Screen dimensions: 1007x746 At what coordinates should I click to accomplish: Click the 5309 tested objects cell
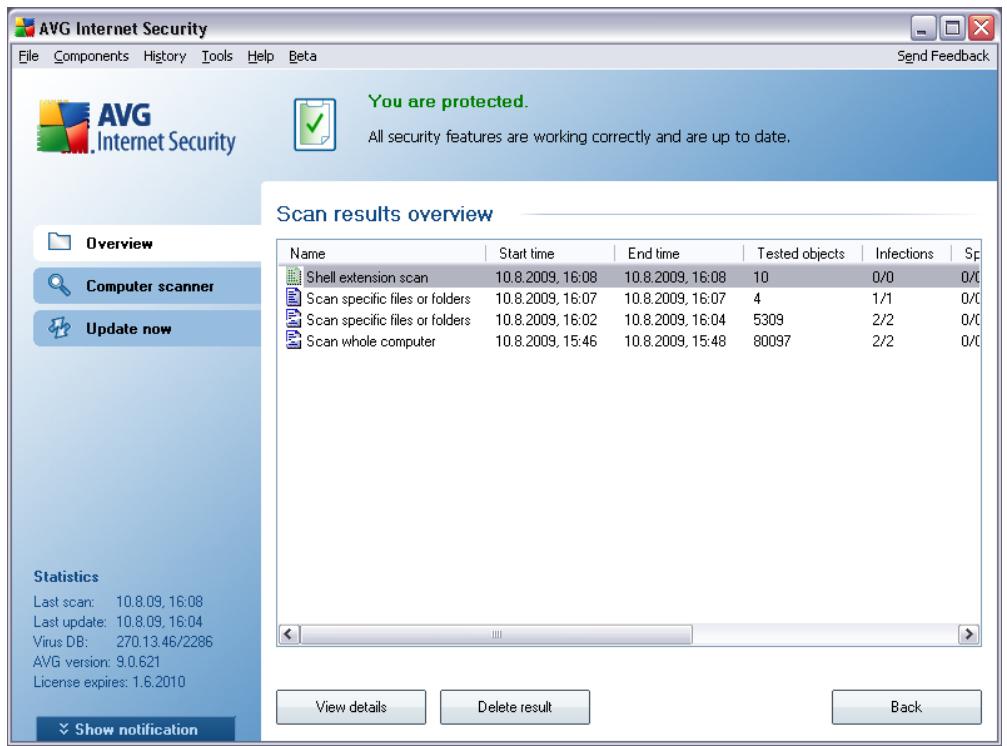(x=768, y=320)
